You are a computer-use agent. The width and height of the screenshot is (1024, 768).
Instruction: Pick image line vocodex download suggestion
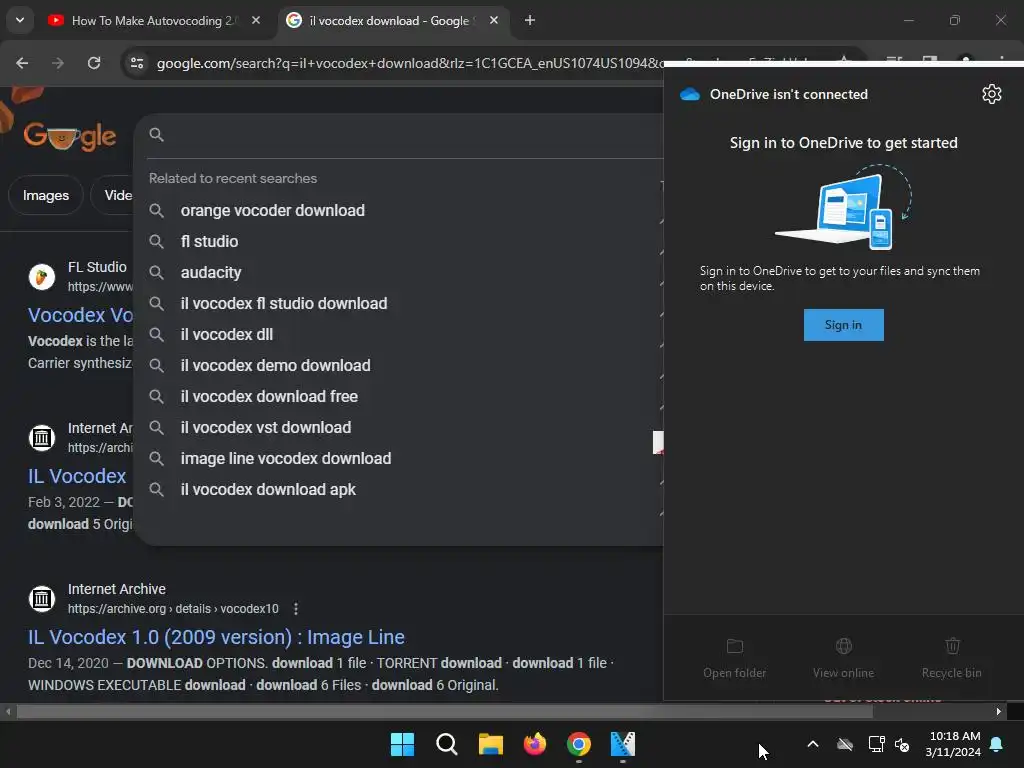point(285,458)
